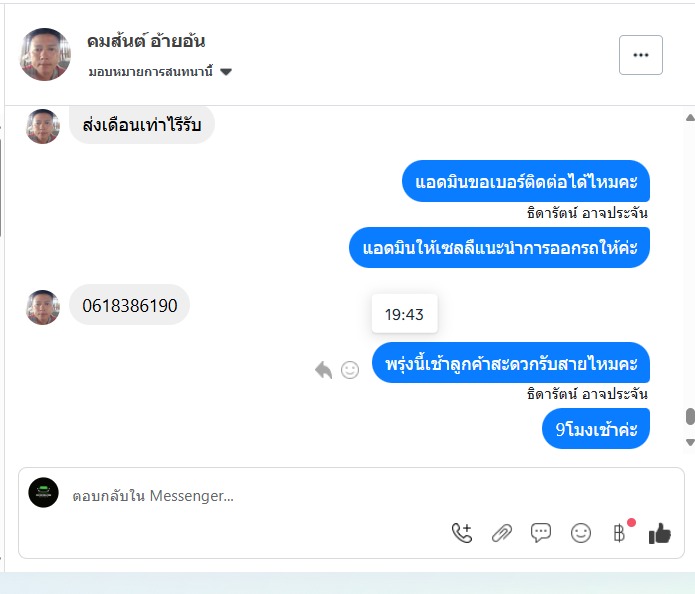Open emoji picker in reply box
Image resolution: width=695 pixels, height=594 pixels.
point(581,533)
